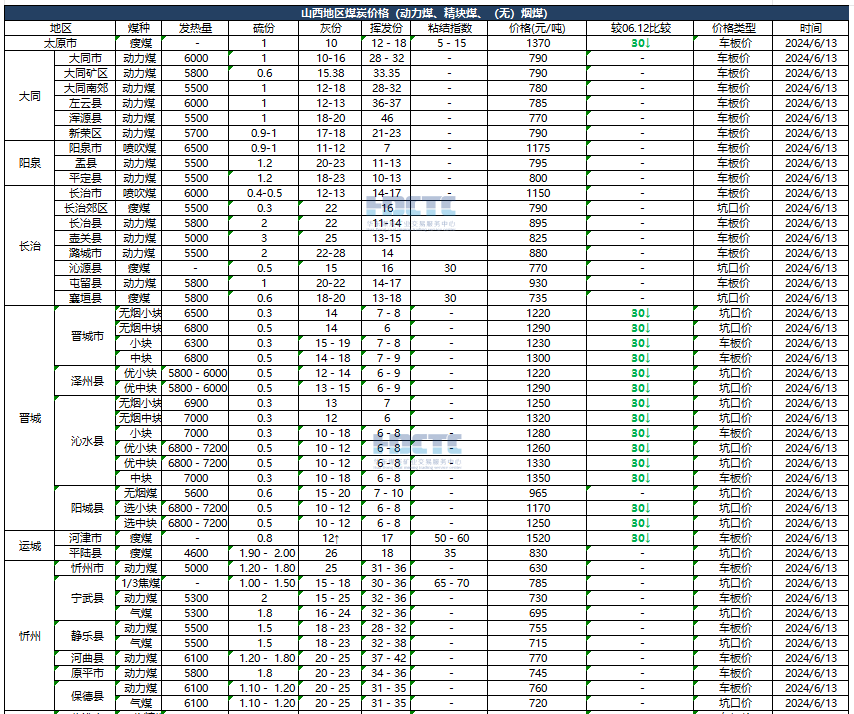Image resolution: width=854 pixels, height=714 pixels.
Task: Select the '大同矿区' cell
Action: [x=86, y=74]
